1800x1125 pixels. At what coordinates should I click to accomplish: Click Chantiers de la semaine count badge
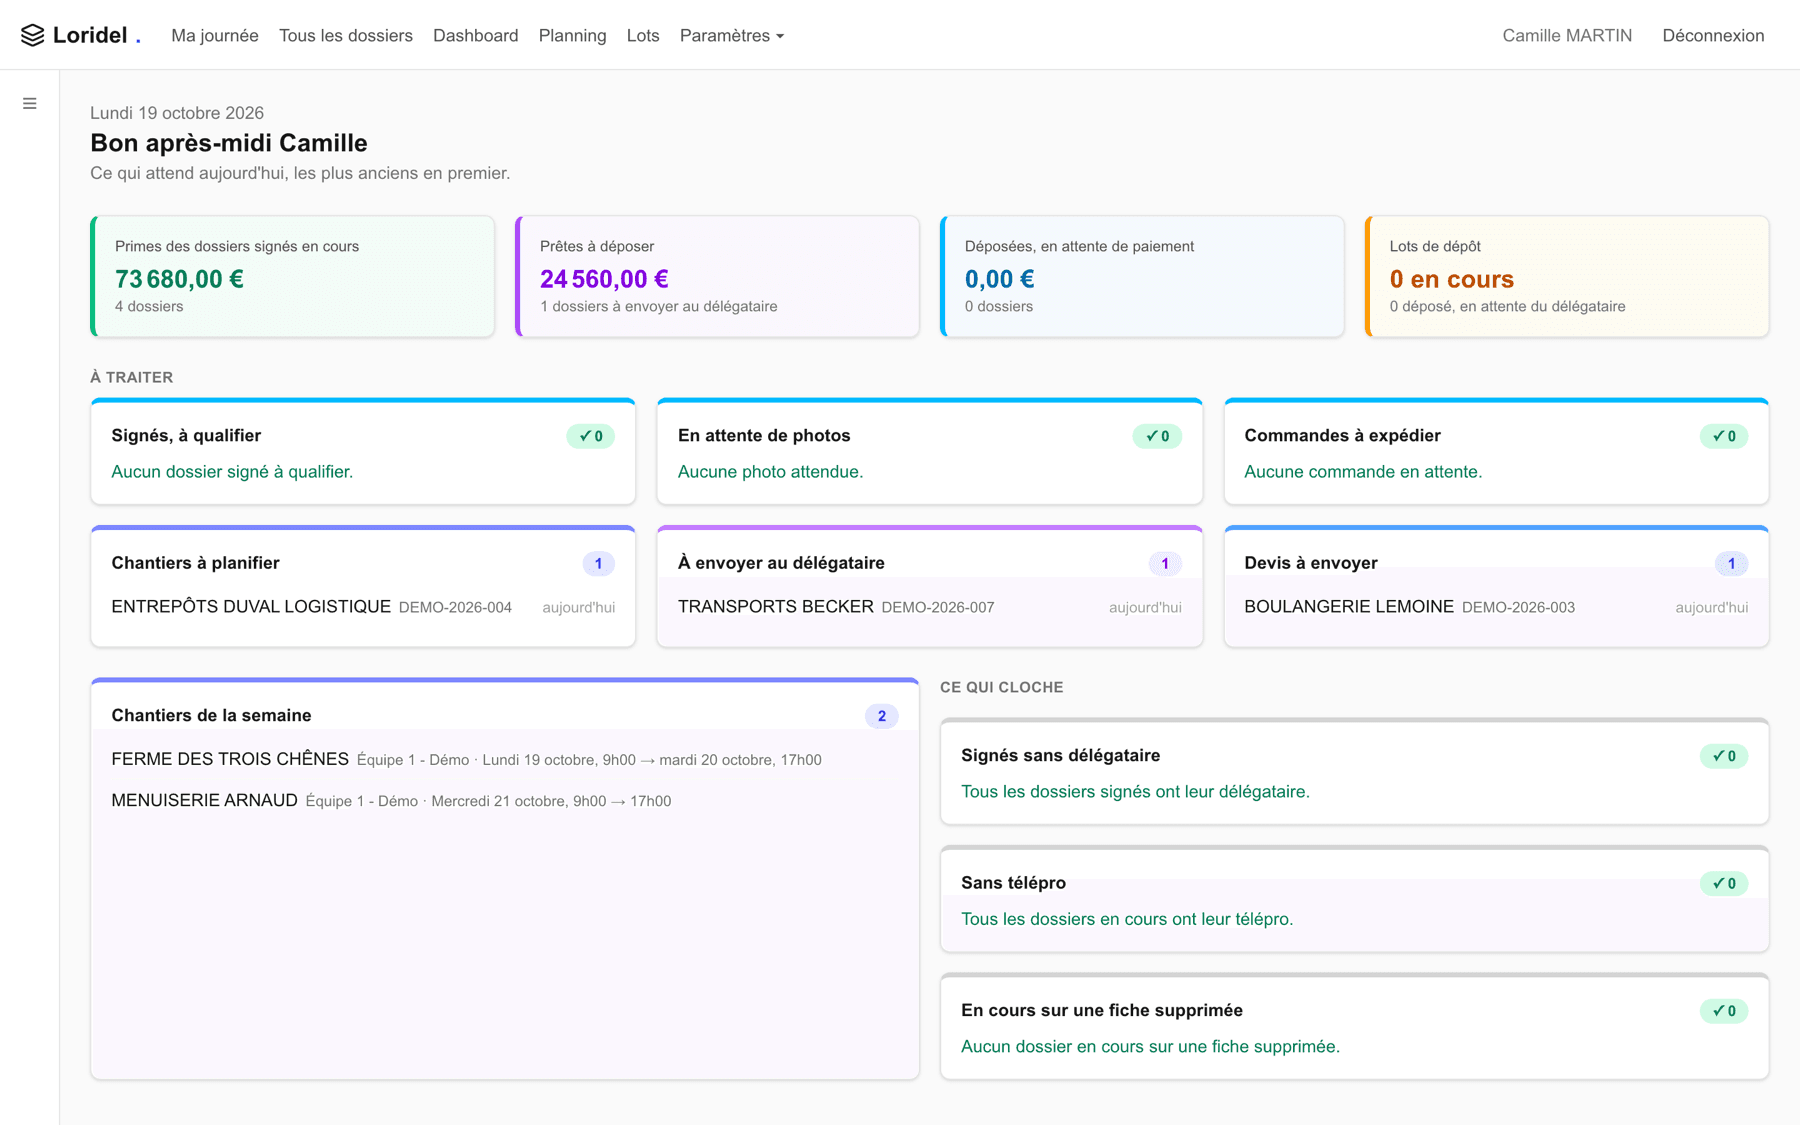coord(882,716)
